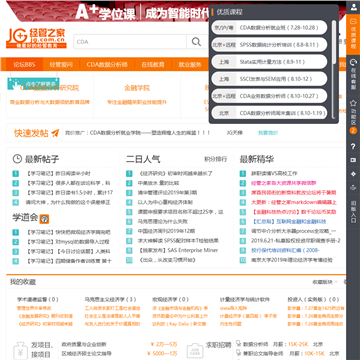
Task: Open the 论坛BBS nav tab
Action: pos(24,64)
